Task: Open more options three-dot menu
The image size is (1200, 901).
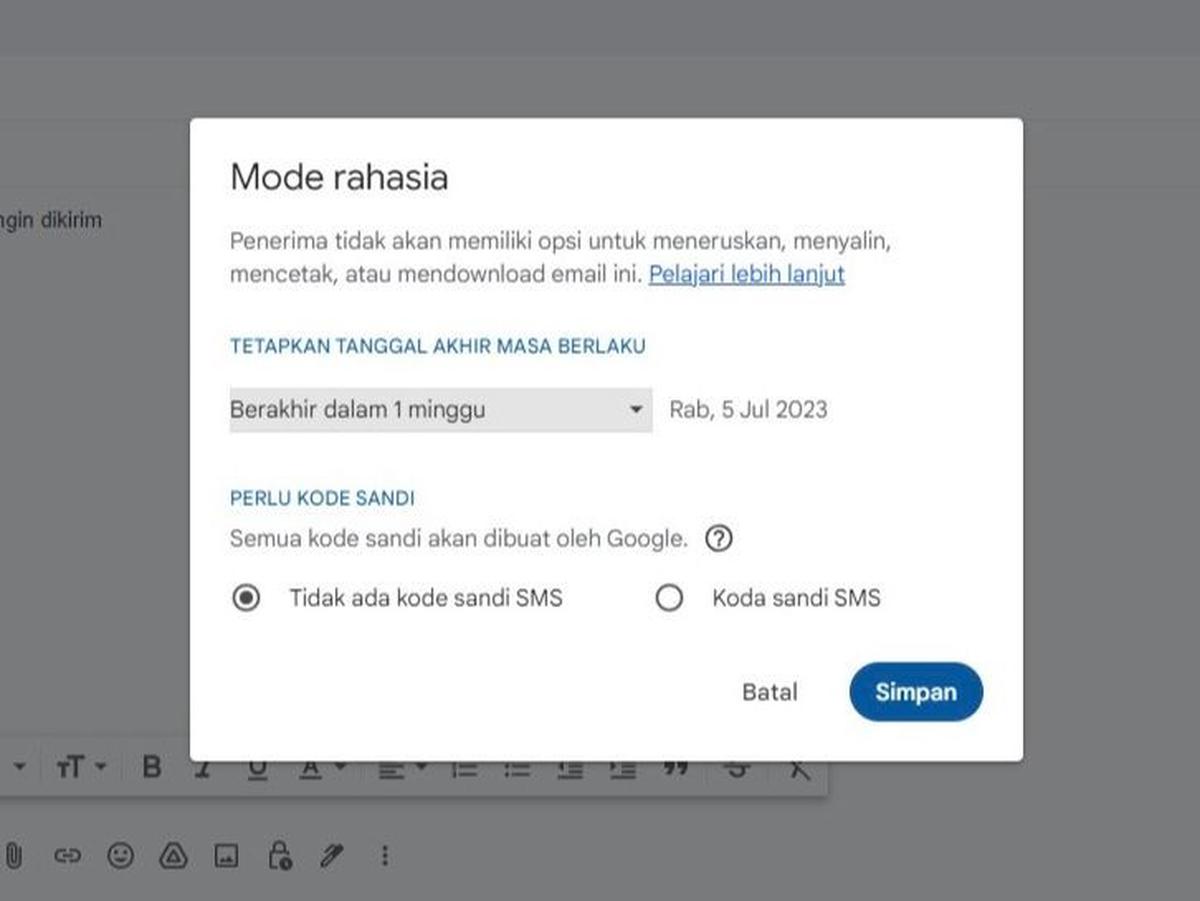Action: point(385,856)
